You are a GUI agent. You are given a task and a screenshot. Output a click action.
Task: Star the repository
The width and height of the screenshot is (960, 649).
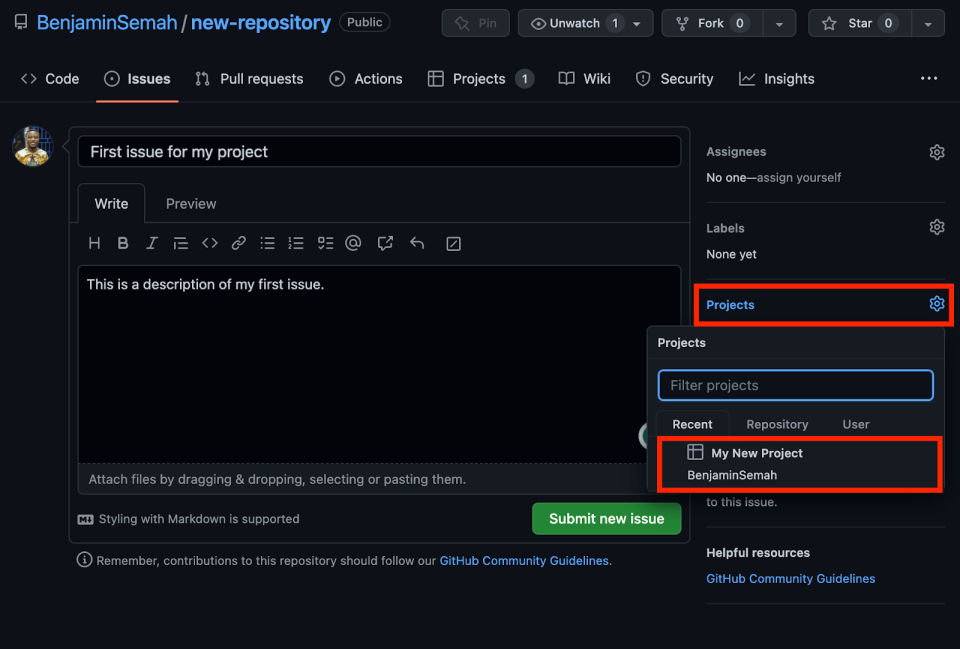click(x=860, y=23)
